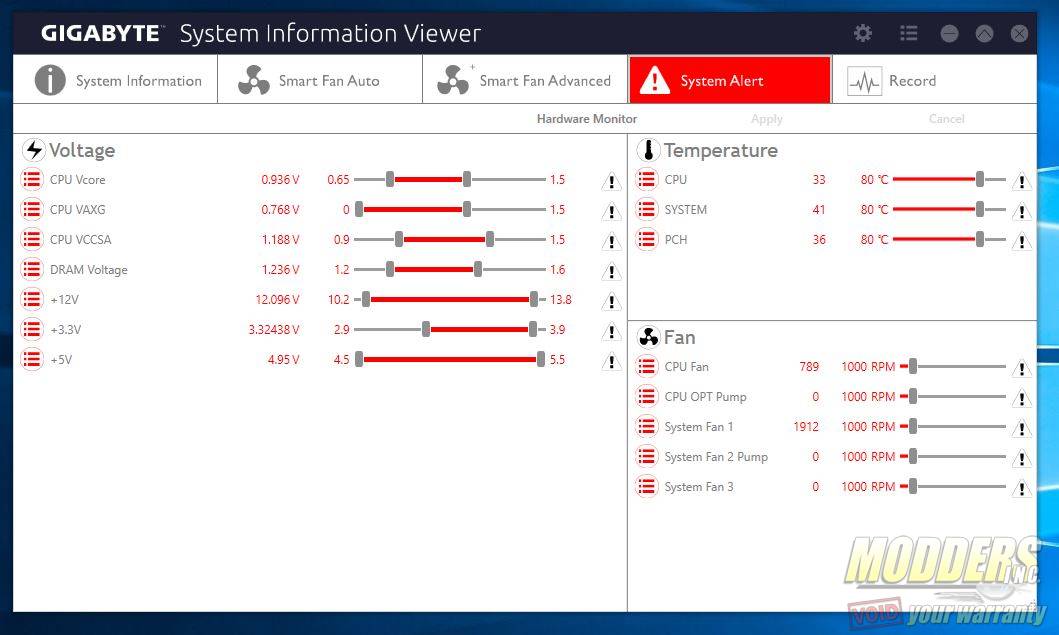Select the System Alert tab

click(729, 80)
